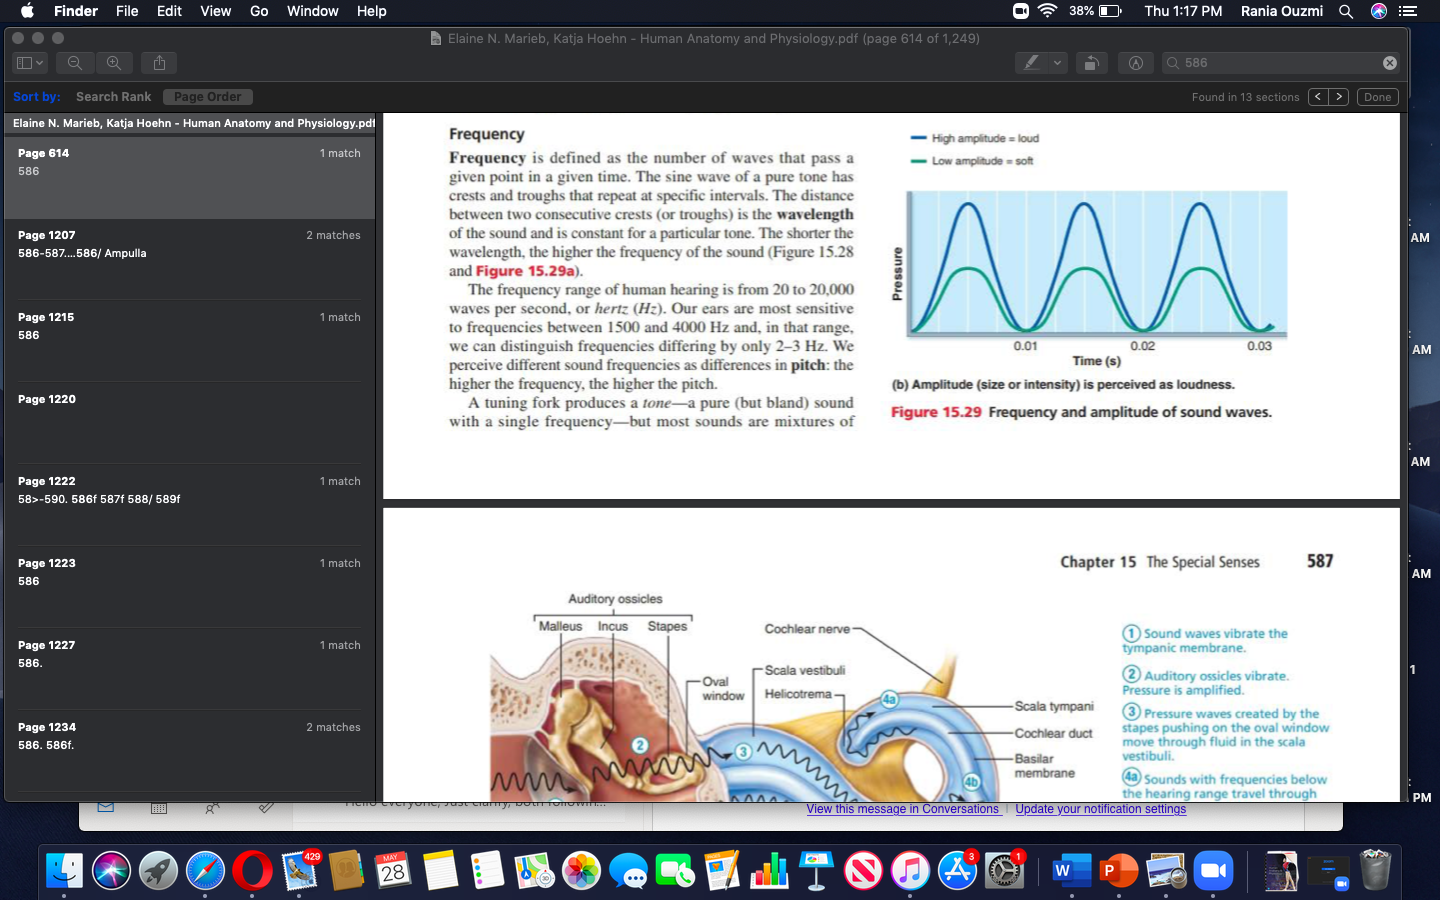The width and height of the screenshot is (1440, 900).
Task: Open the Share button in Preview toolbar
Action: click(x=159, y=63)
